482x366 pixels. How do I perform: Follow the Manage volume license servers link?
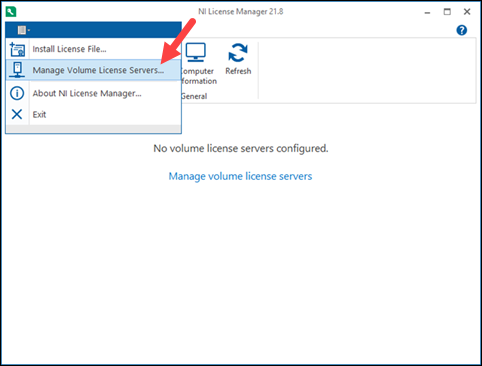(x=240, y=176)
